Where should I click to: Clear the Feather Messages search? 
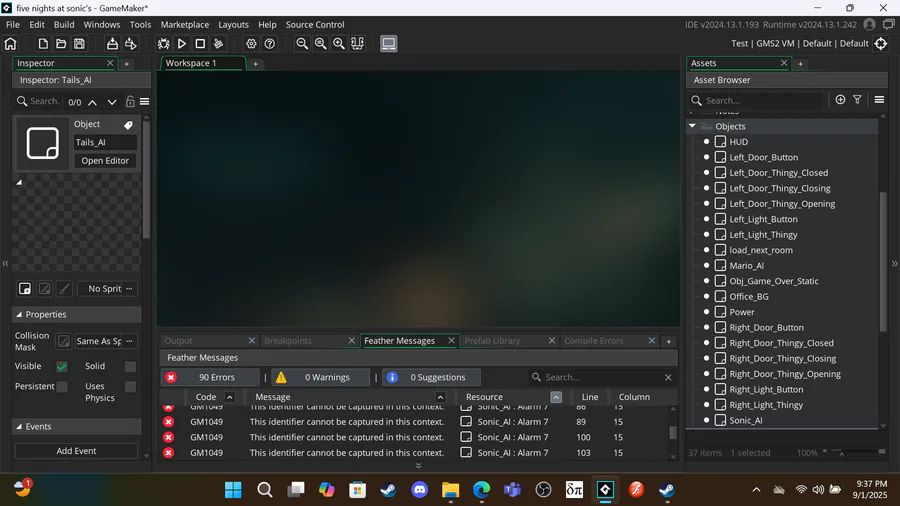click(x=668, y=377)
